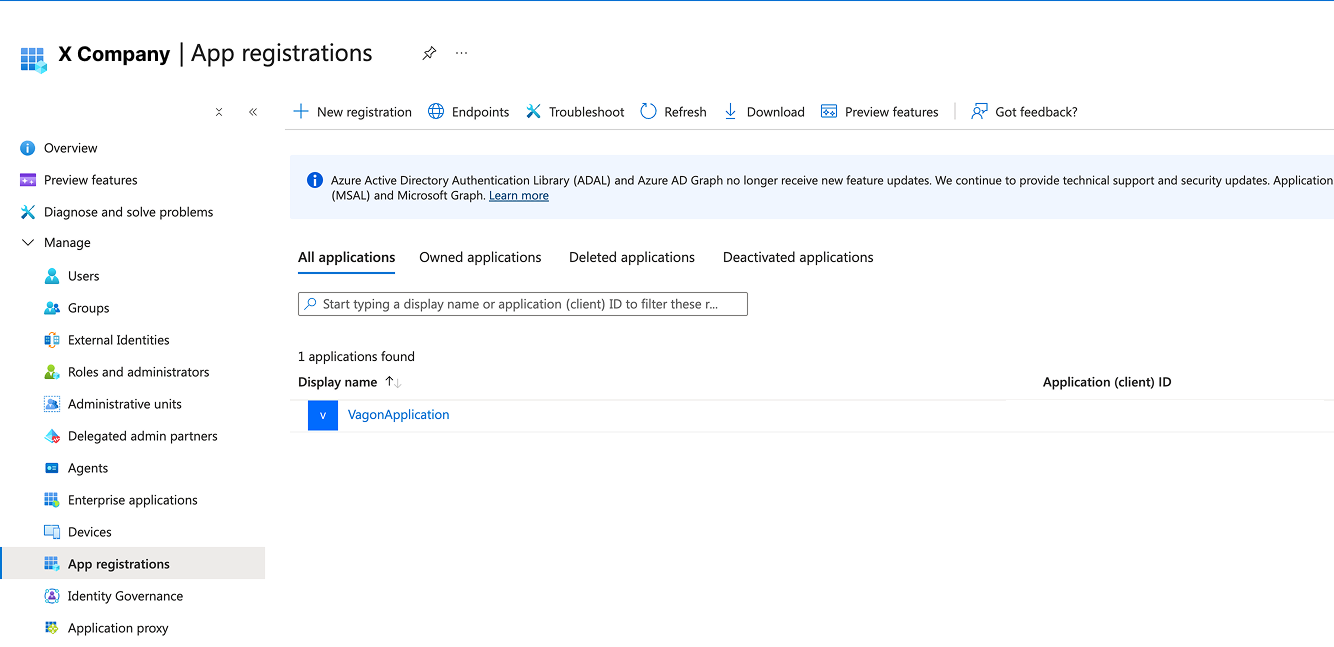Click the Application proxy icon
This screenshot has width=1334, height=647.
click(52, 628)
